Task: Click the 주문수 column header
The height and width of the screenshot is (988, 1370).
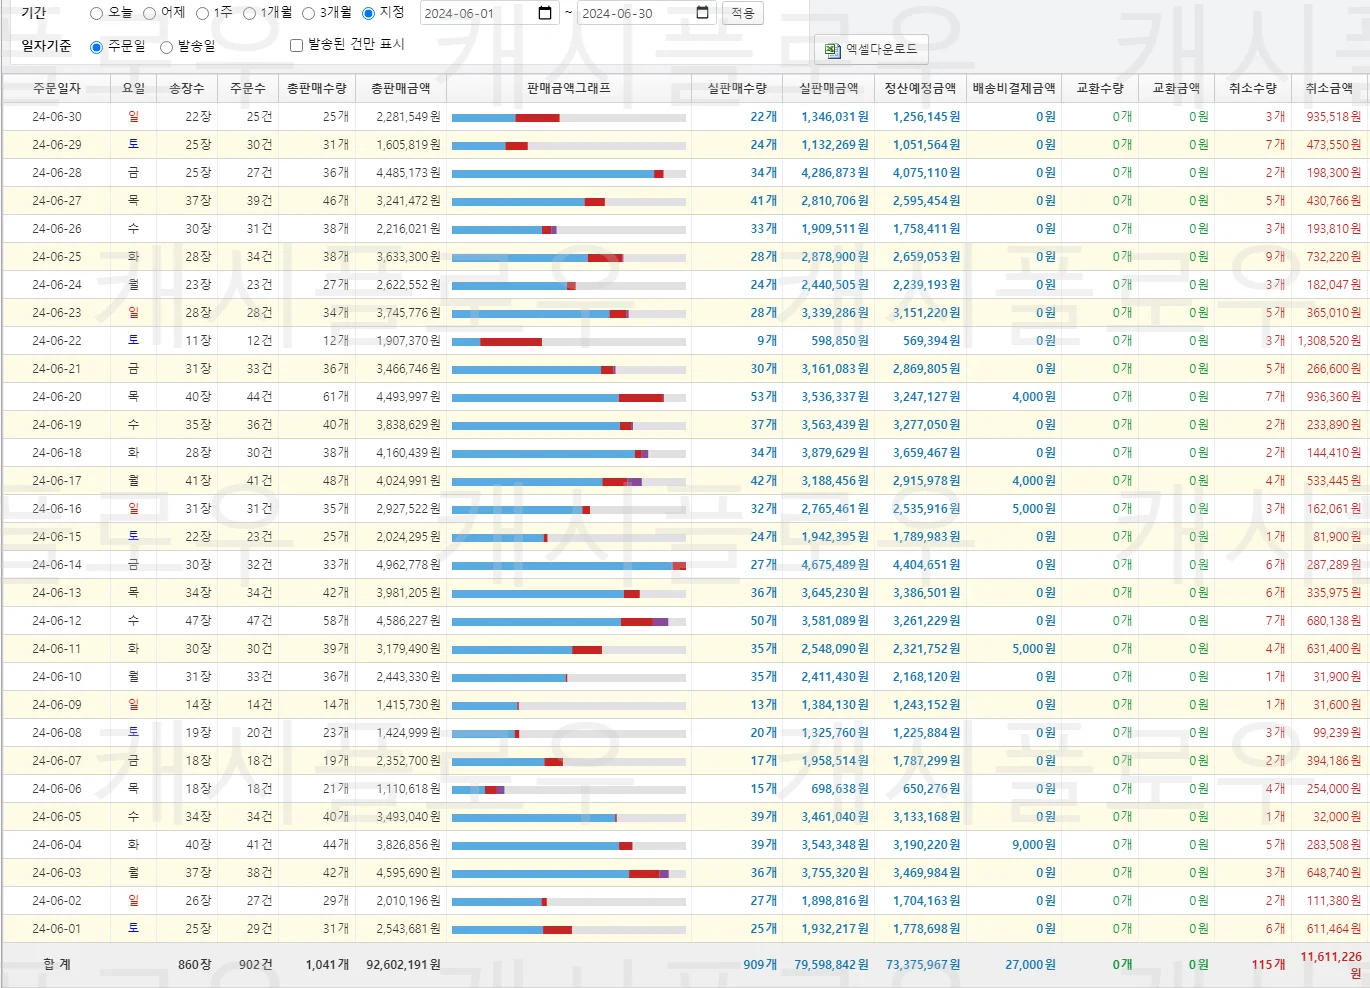Action: click(x=248, y=88)
